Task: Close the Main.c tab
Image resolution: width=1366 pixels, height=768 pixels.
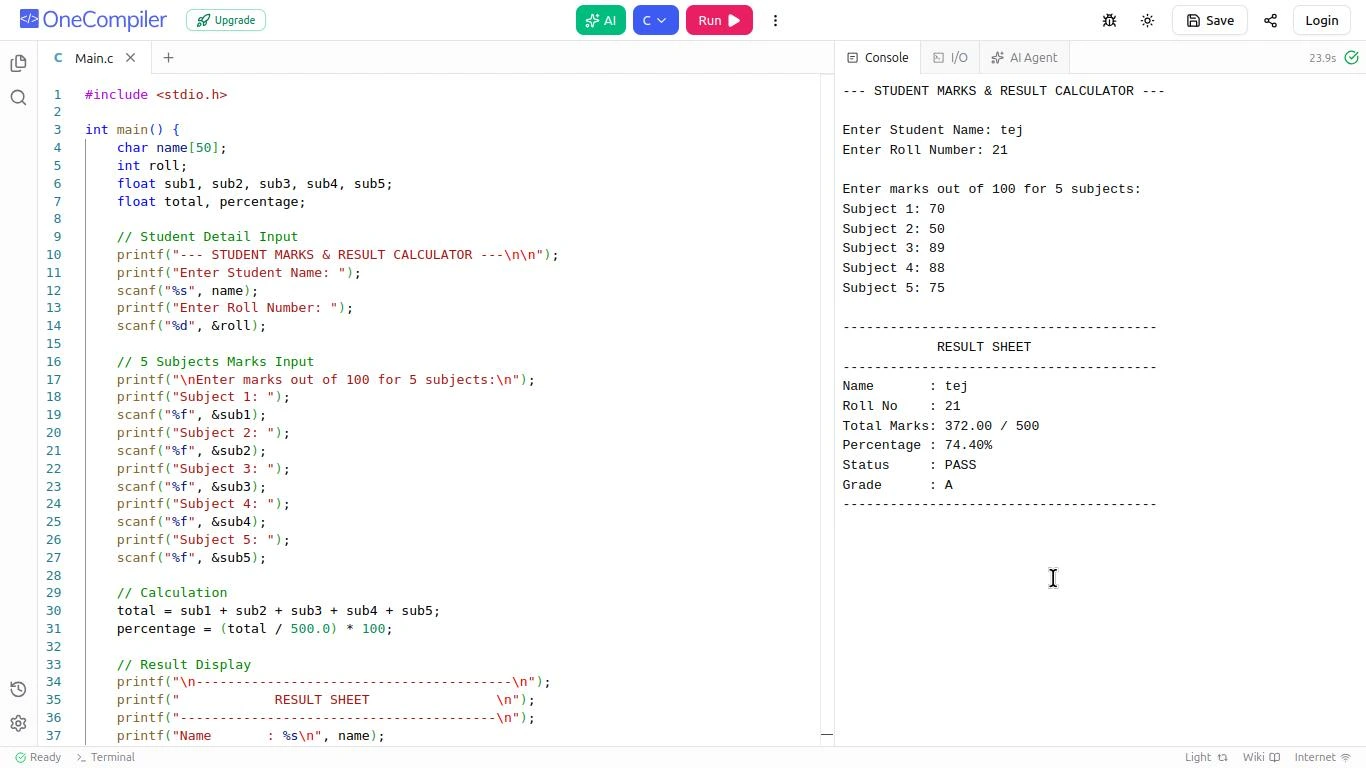Action: tap(130, 58)
